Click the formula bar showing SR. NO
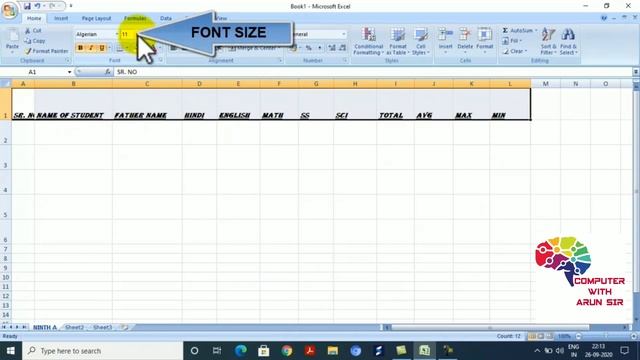 (372, 72)
